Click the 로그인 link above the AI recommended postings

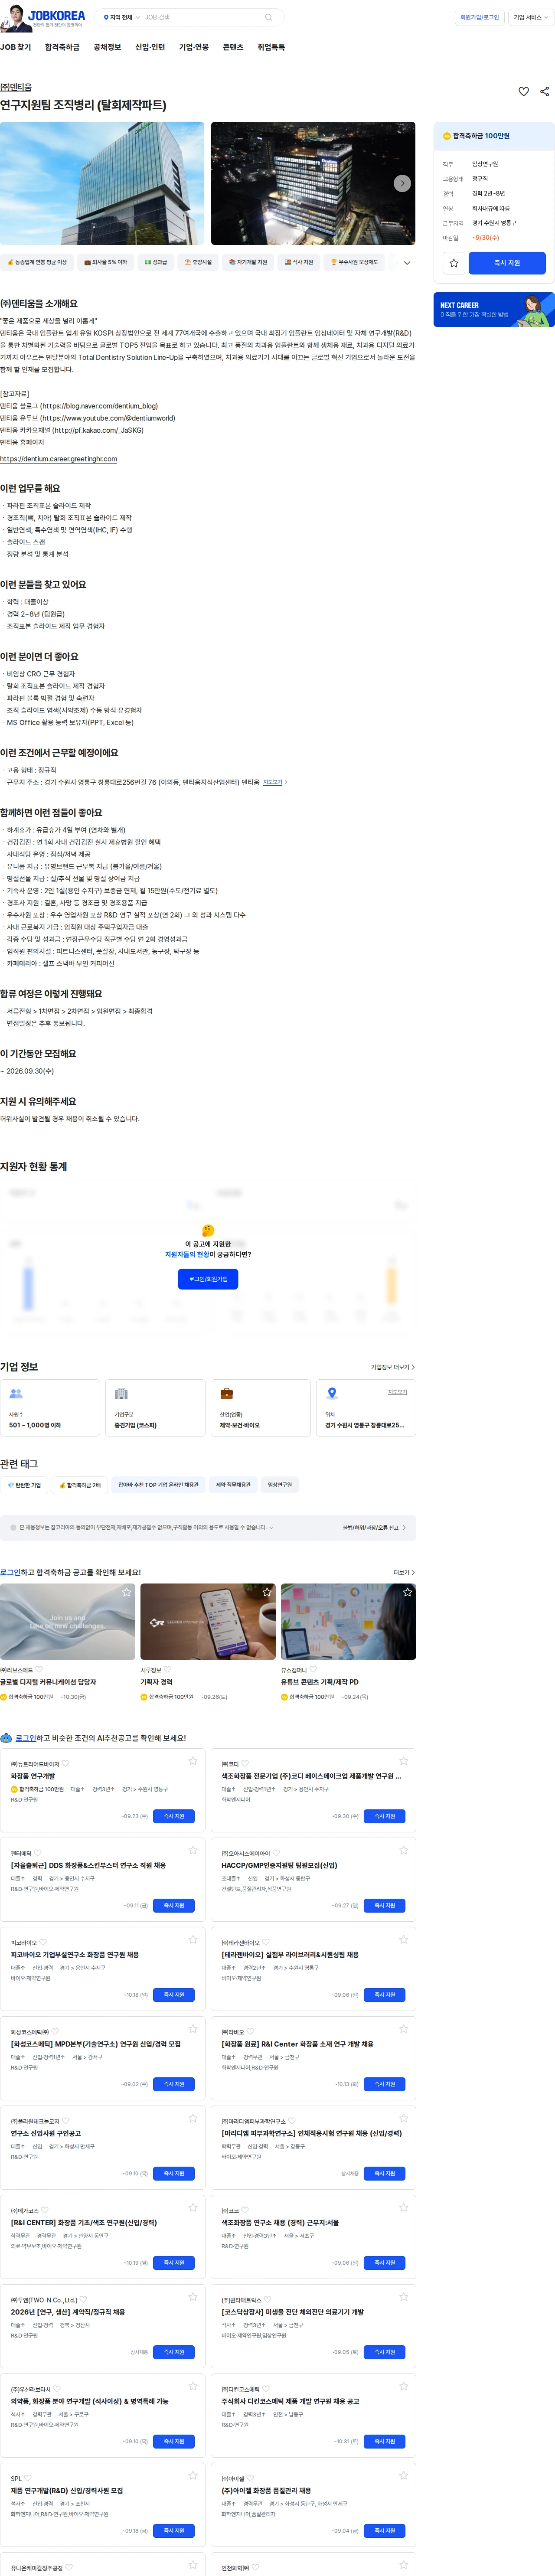point(26,1738)
